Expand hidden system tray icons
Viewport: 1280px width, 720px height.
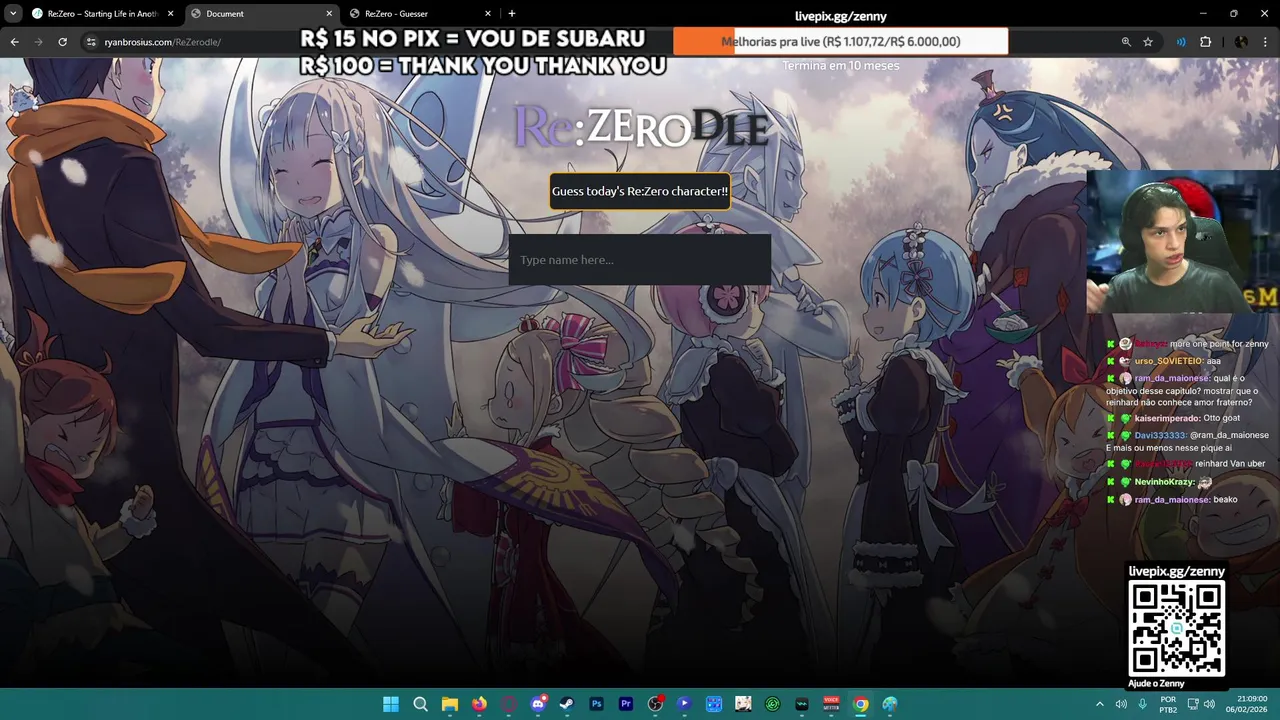[1100, 704]
